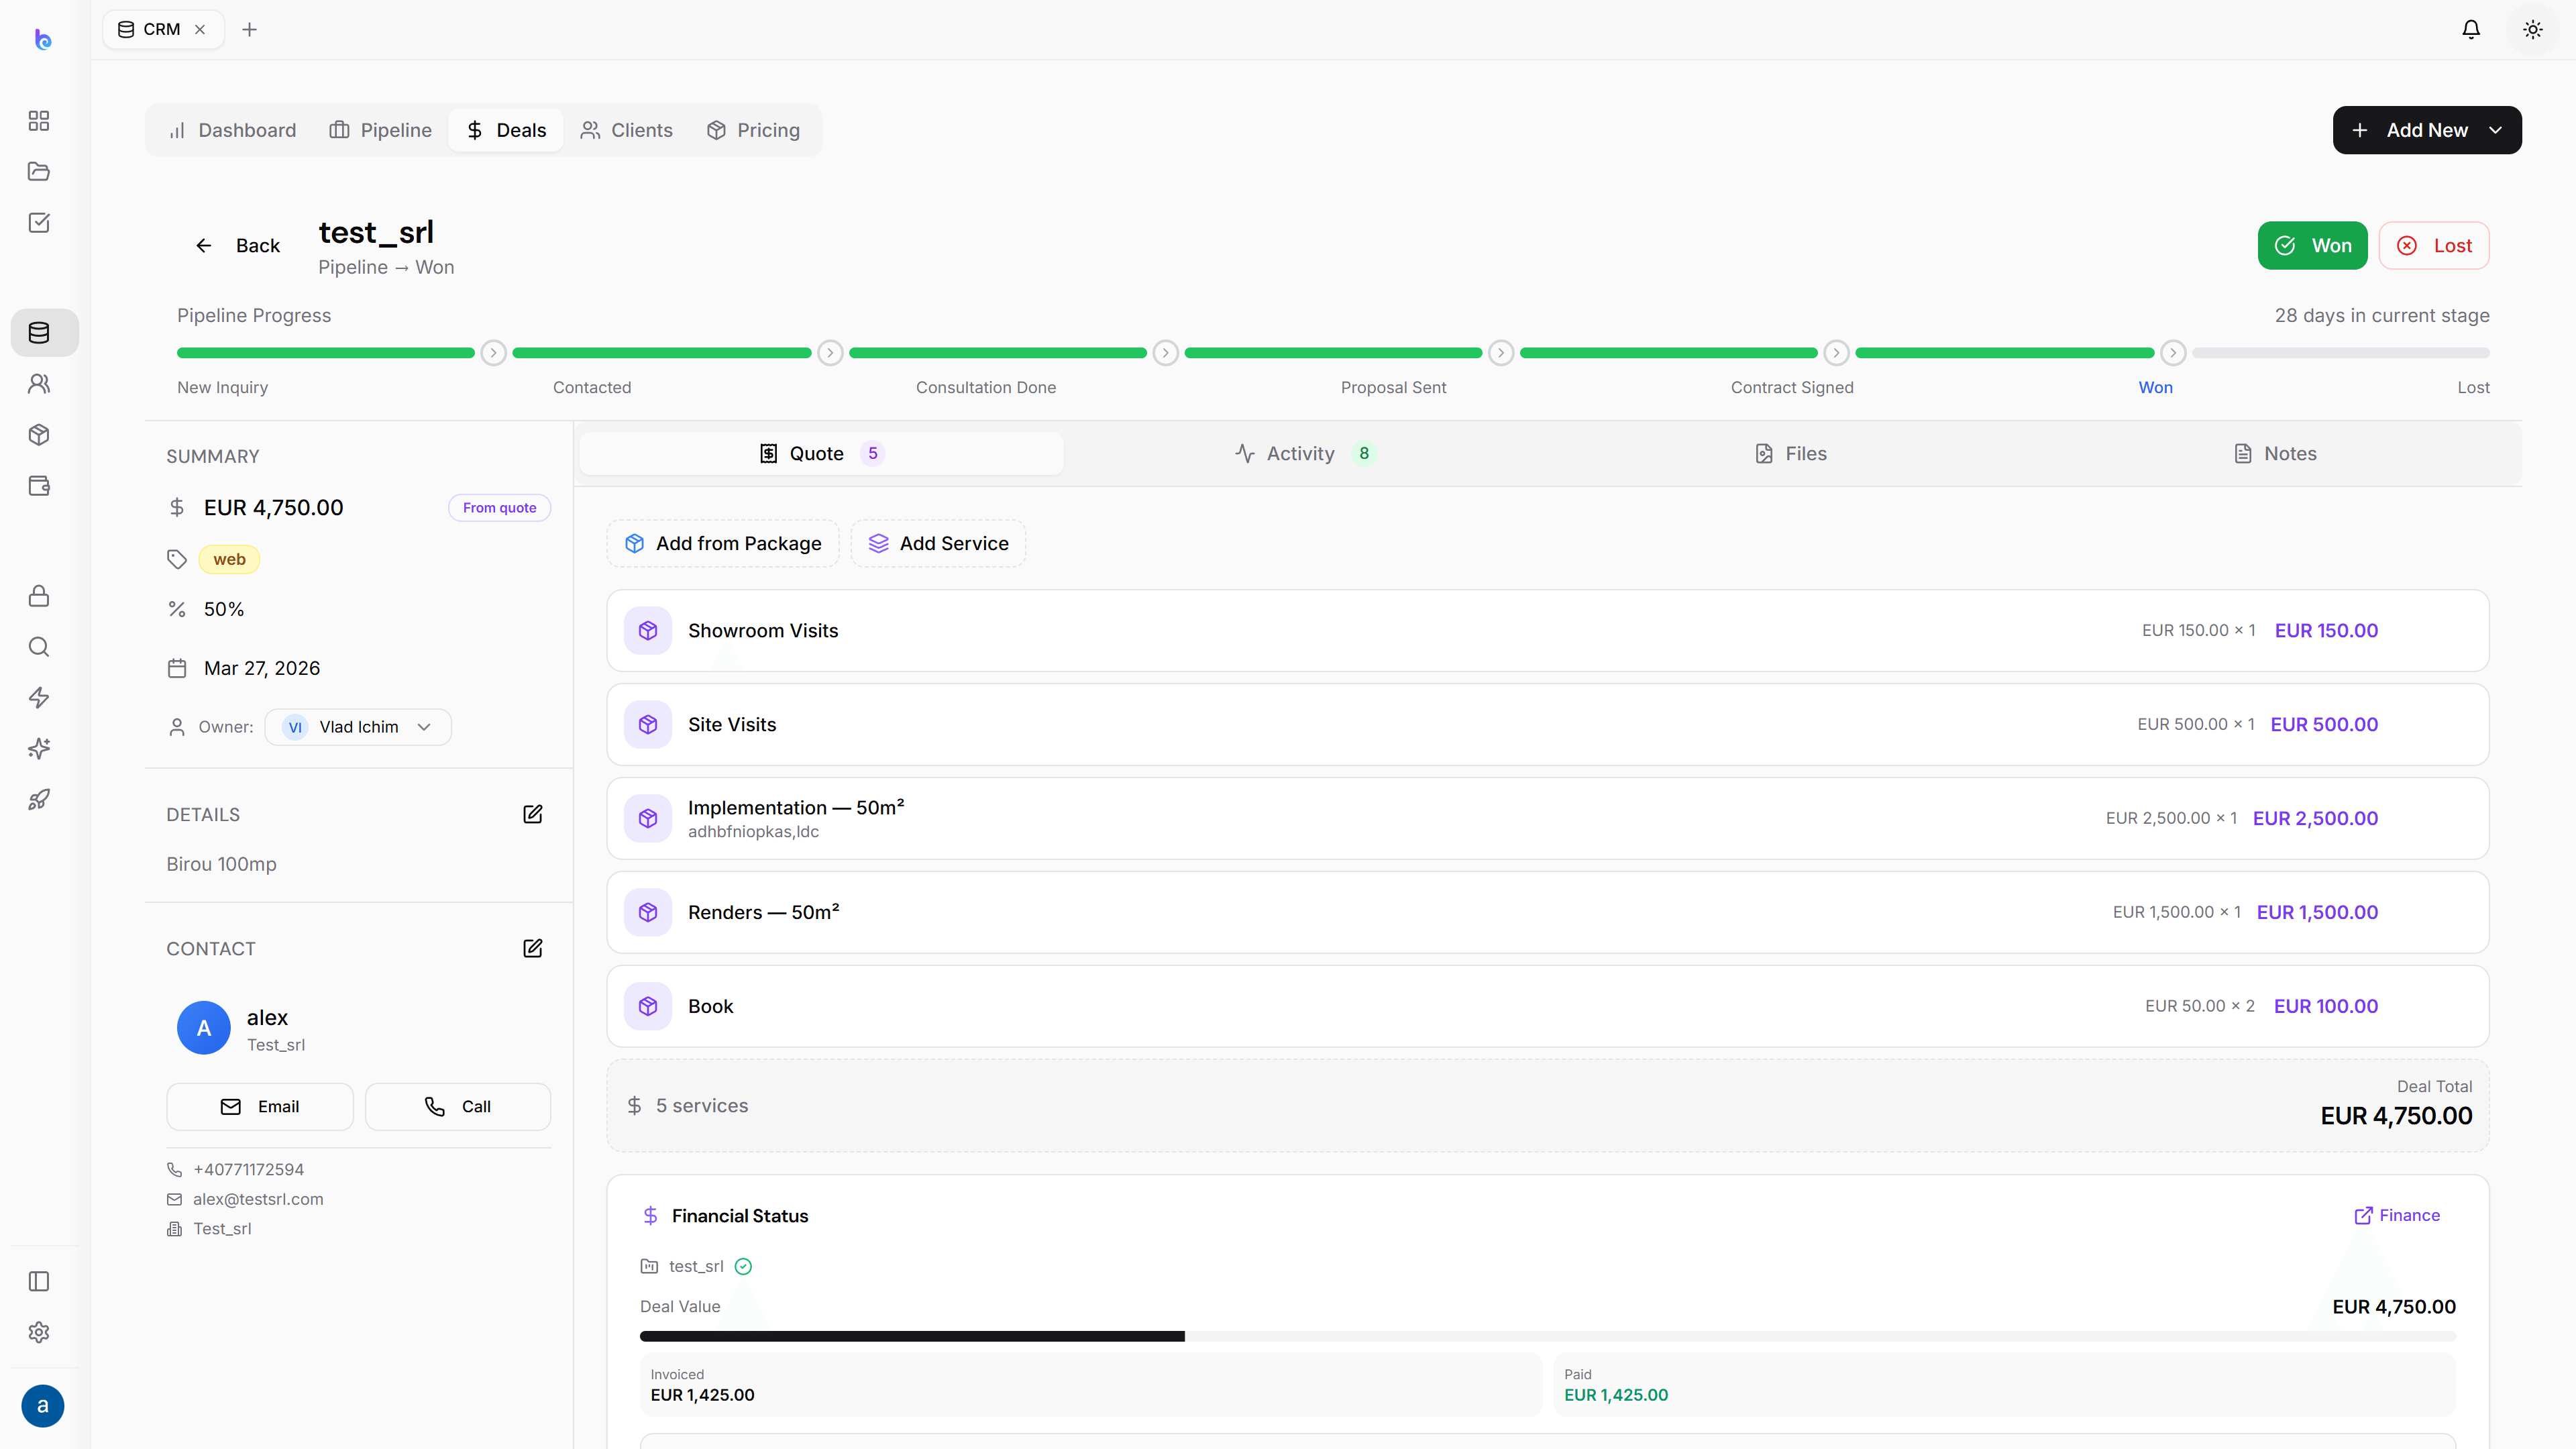Click the phone number +40771172594
2576x1449 pixels.
[249, 1170]
